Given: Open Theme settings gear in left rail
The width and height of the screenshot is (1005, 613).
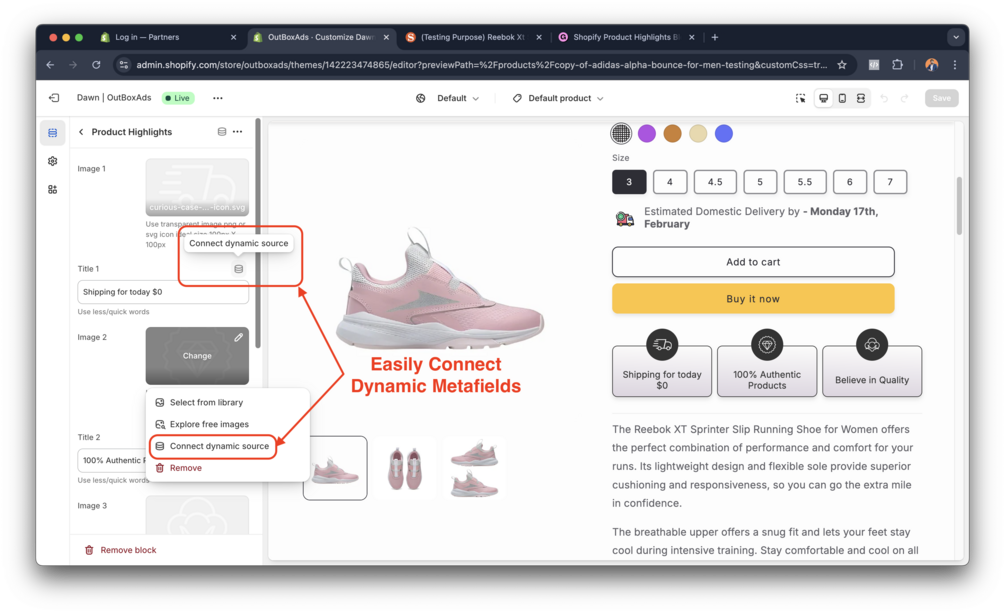Looking at the screenshot, I should click(53, 161).
